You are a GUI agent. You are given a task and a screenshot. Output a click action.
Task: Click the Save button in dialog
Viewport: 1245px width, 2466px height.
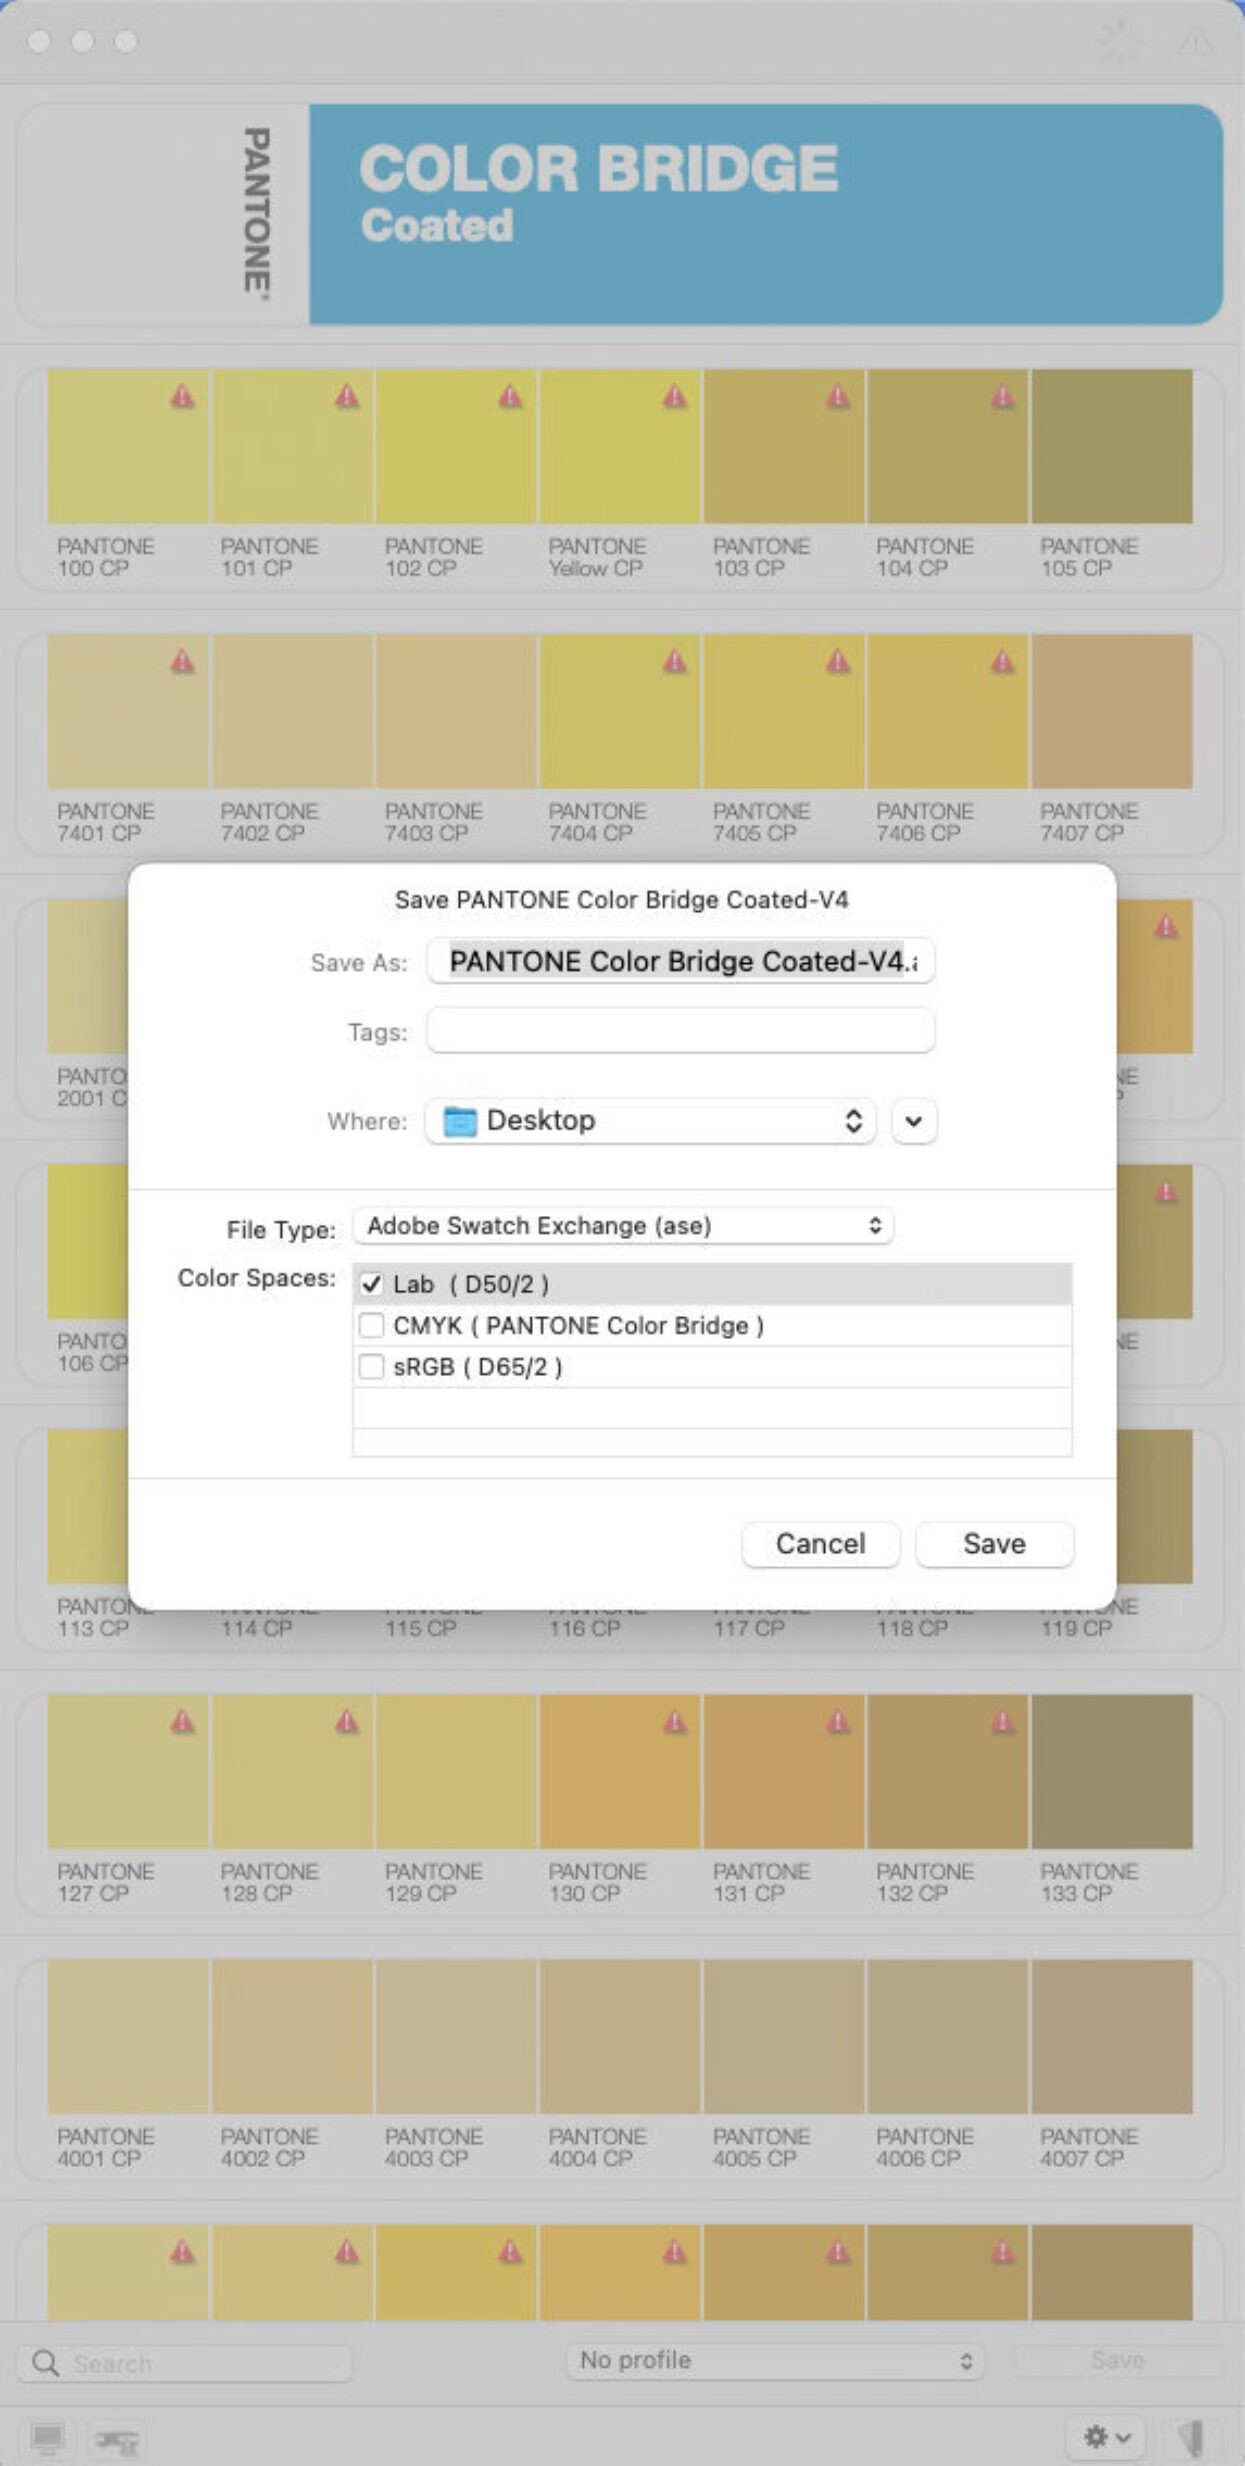[994, 1544]
